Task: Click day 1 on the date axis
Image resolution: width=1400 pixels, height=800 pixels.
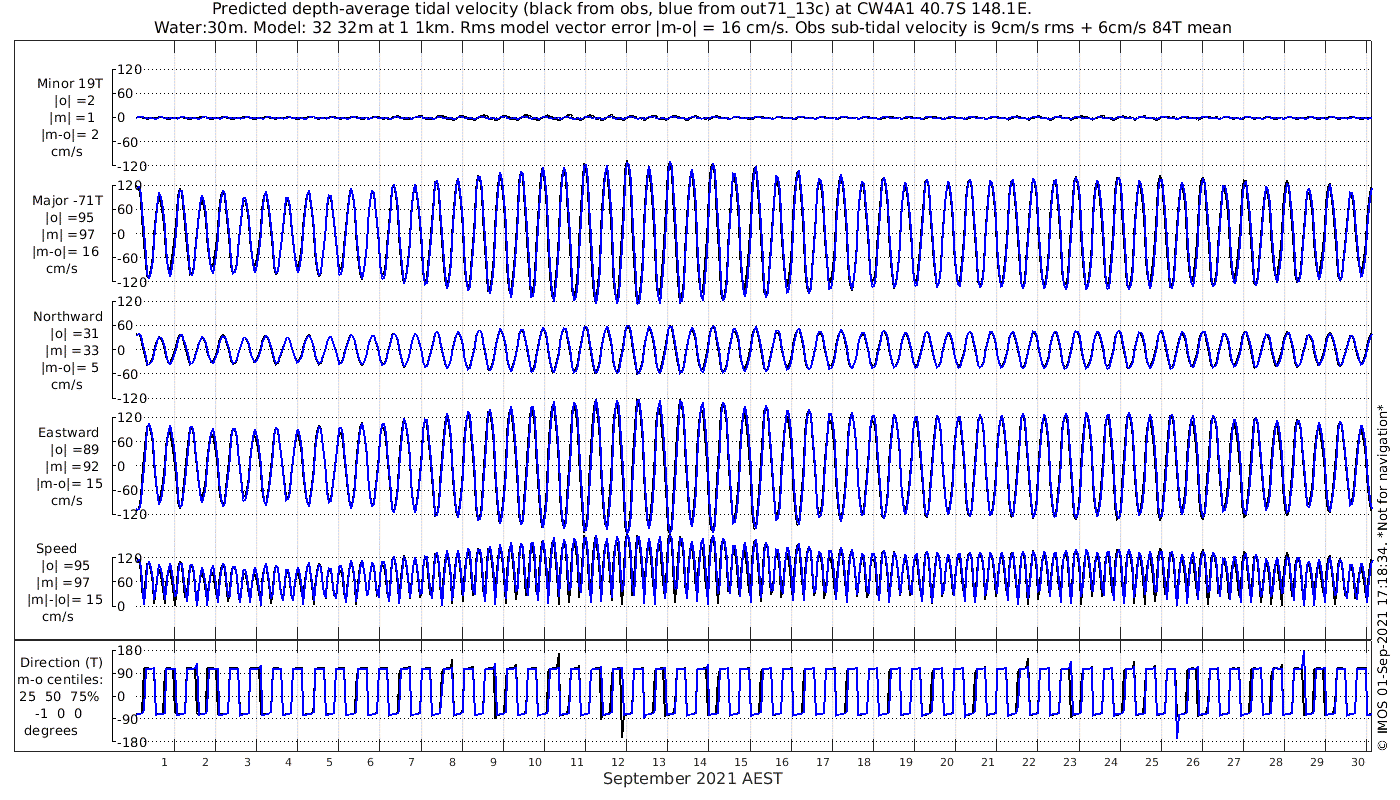Action: pos(165,762)
